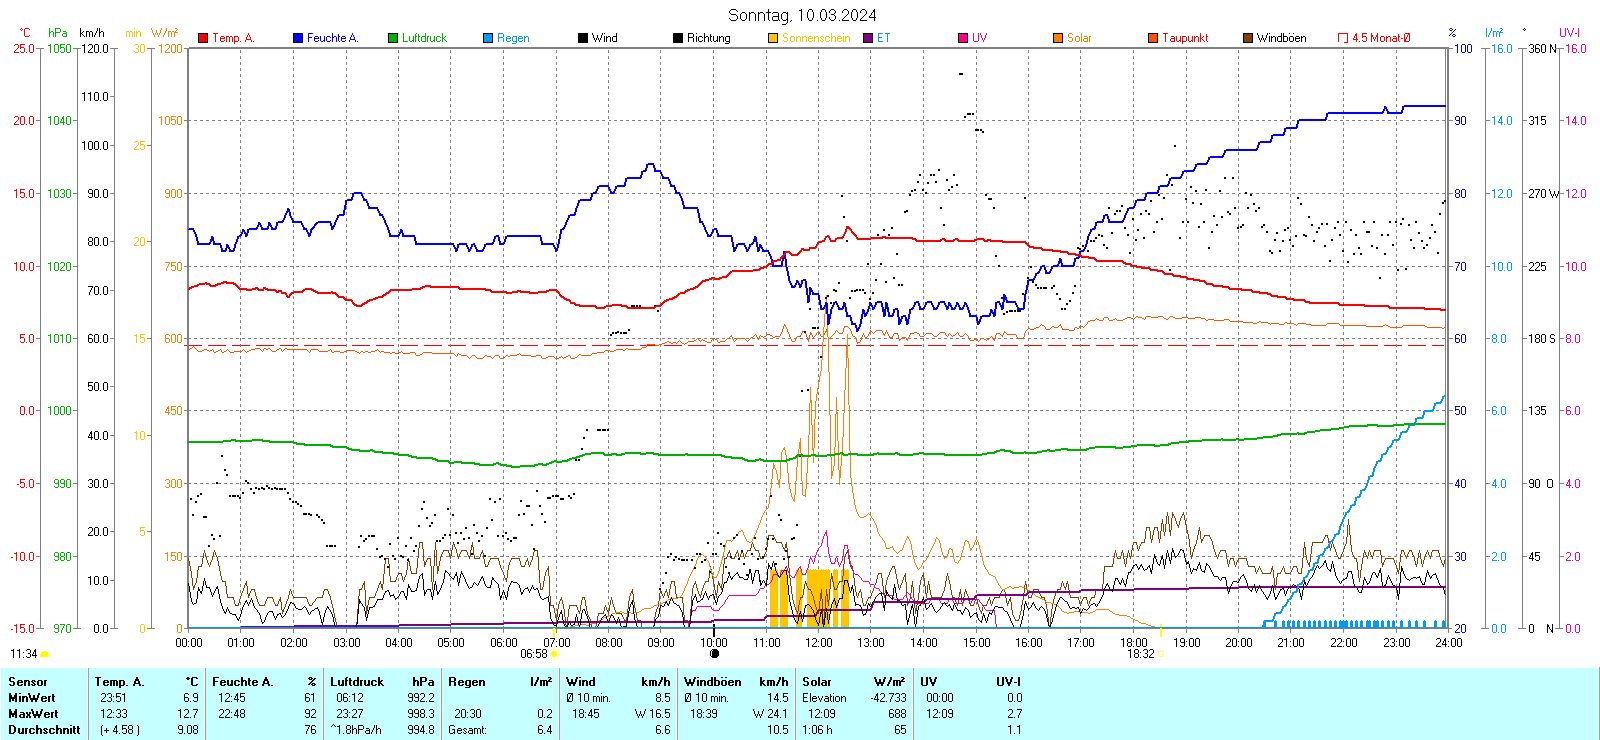The image size is (1600, 740).
Task: Click the light blue Regen legend square
Action: click(x=488, y=38)
